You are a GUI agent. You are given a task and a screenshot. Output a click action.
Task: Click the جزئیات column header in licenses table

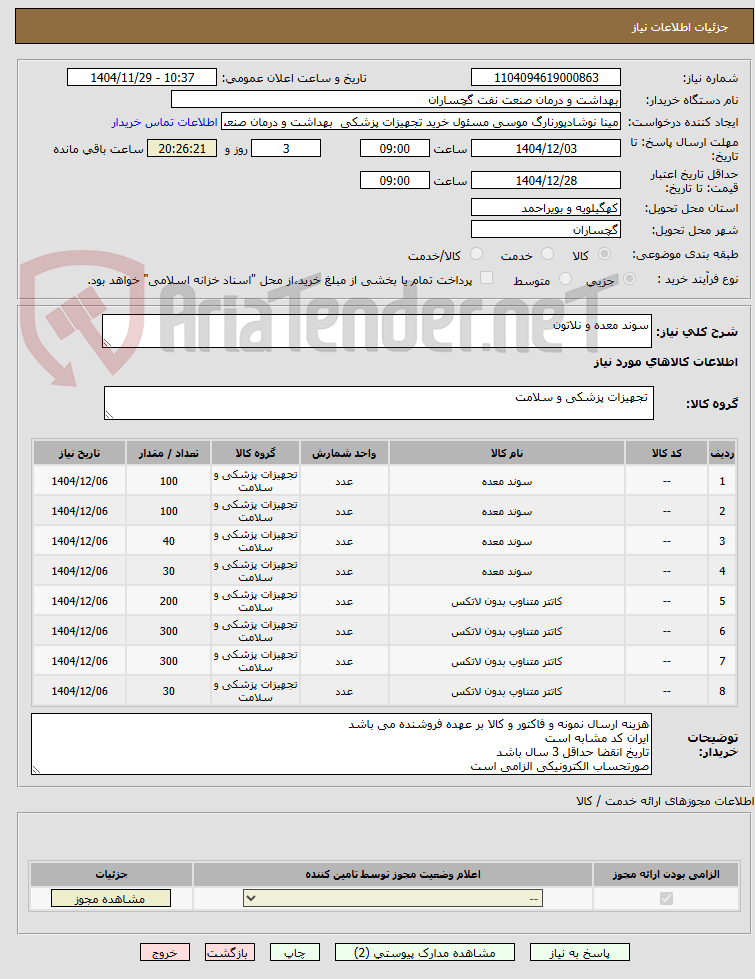(x=111, y=874)
